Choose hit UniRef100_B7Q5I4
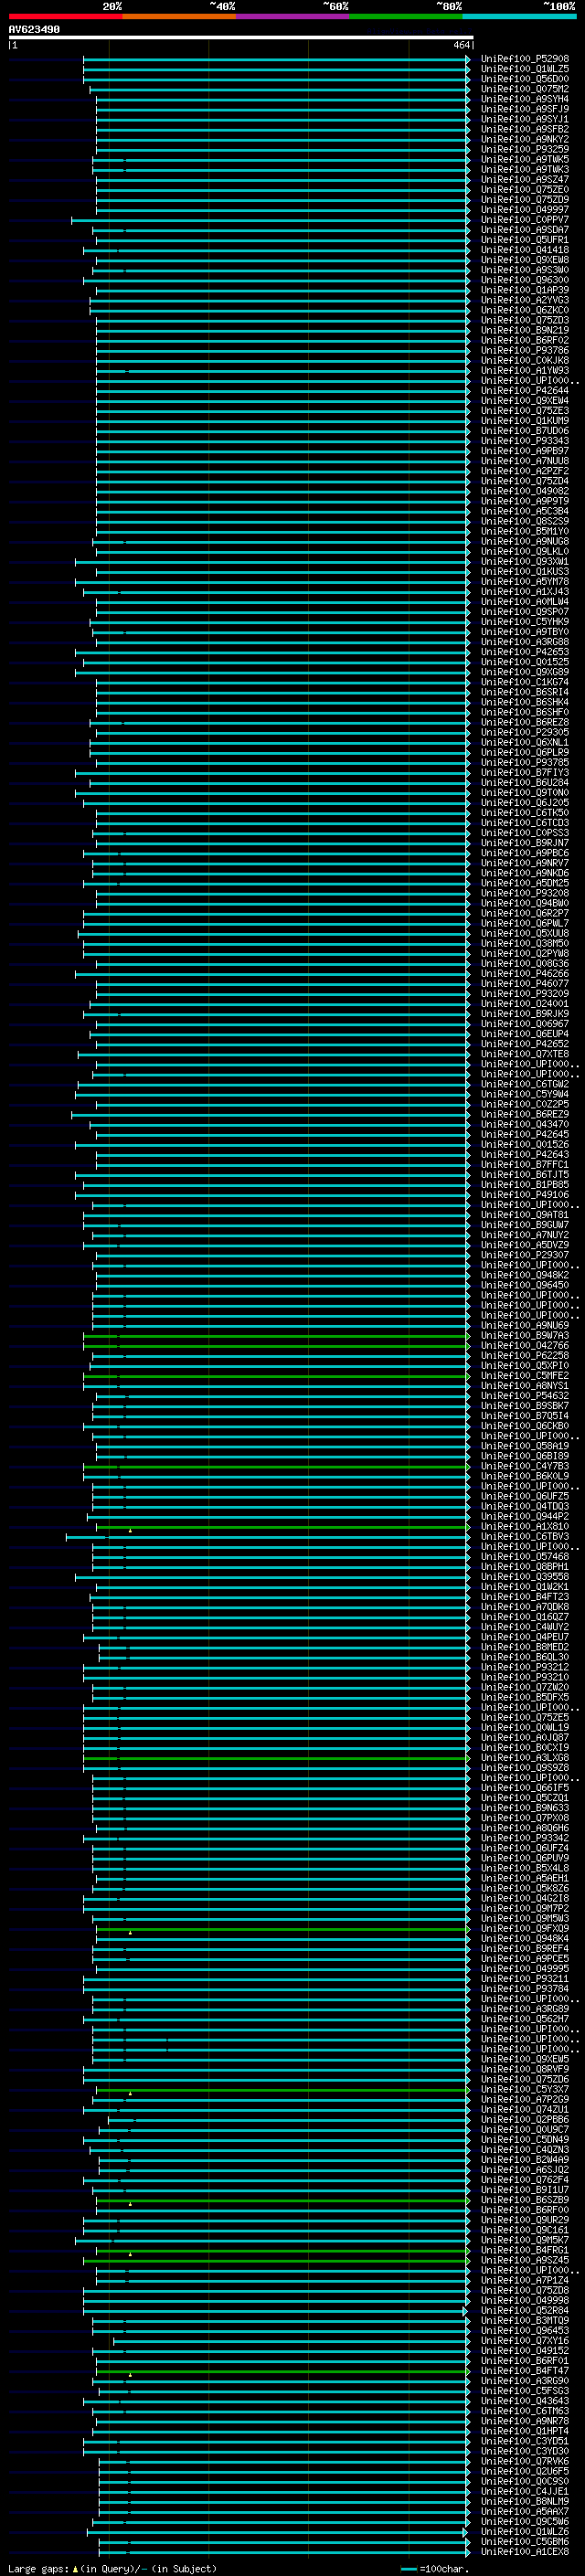The image size is (585, 2576). [525, 1416]
